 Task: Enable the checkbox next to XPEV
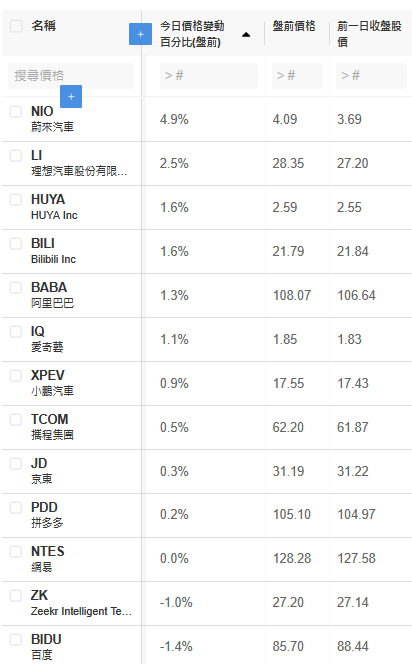16,376
